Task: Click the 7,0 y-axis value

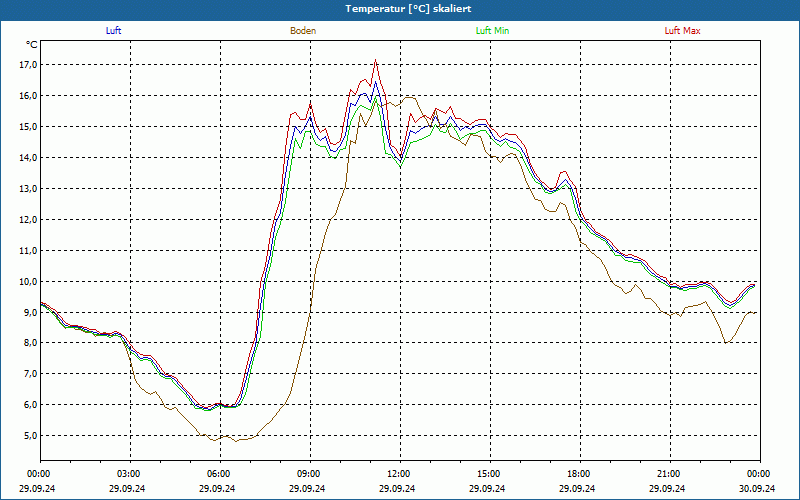Action: 30,373
